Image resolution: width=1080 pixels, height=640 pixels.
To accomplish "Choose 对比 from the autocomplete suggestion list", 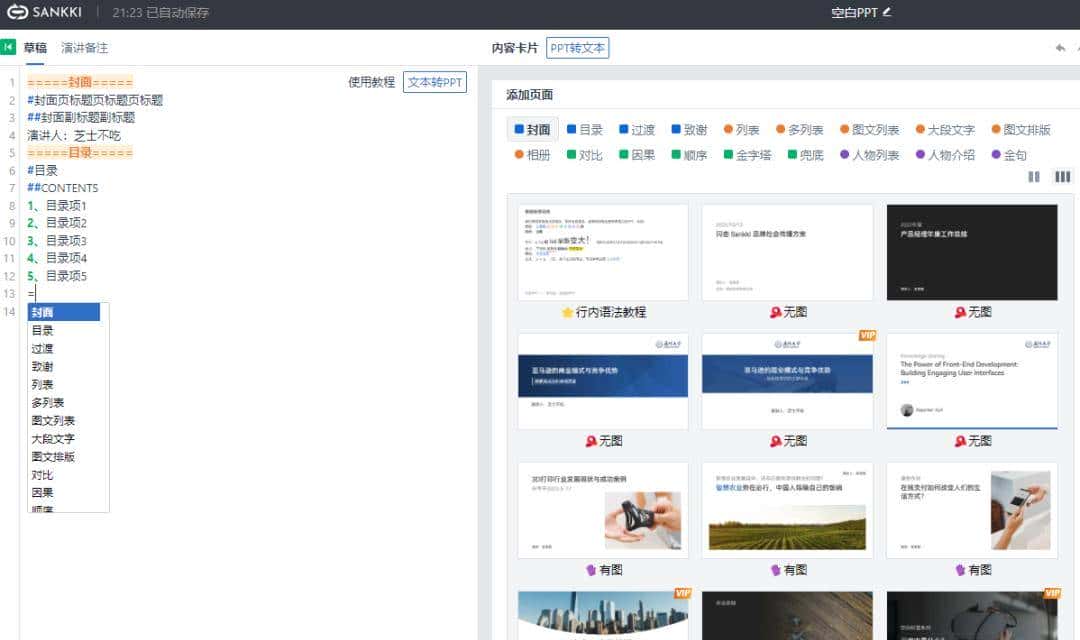I will [x=43, y=475].
